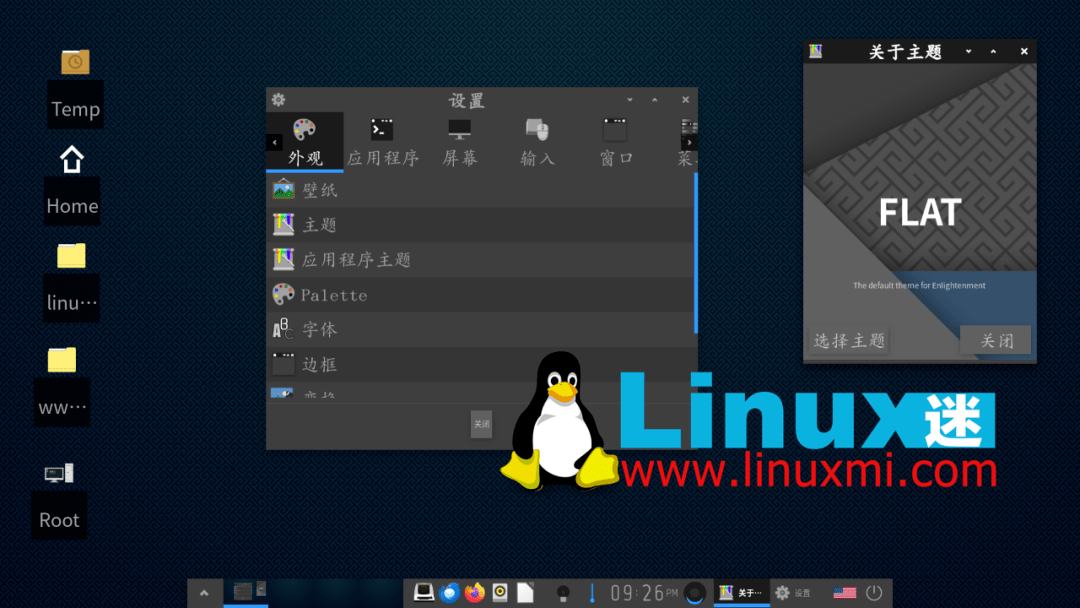Click the power button on the taskbar
The width and height of the screenshot is (1080, 608).
(x=874, y=592)
